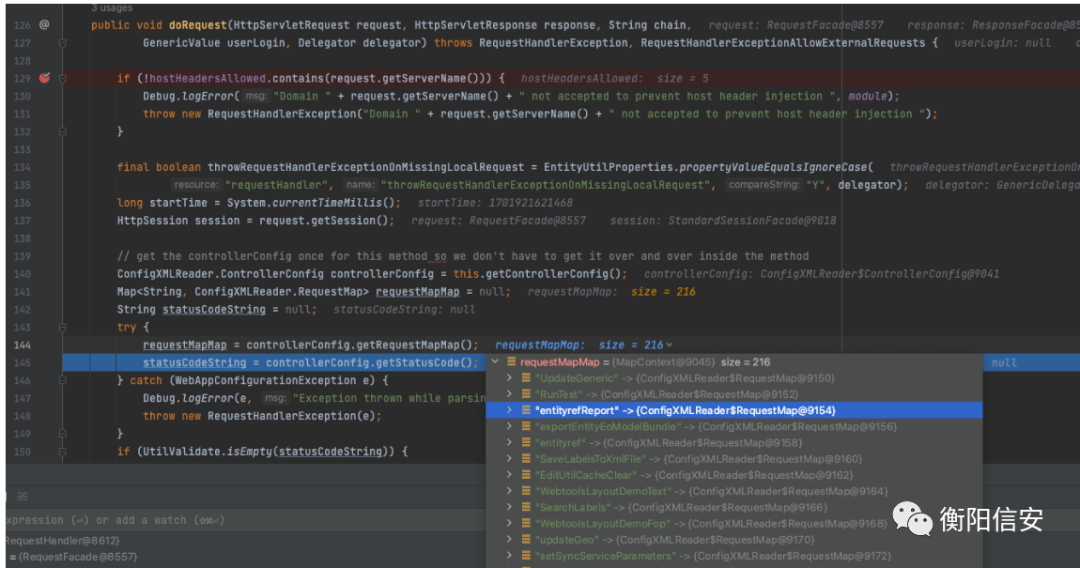This screenshot has height=568, width=1080.
Task: Expand the "EditUtilCacheClear" entry
Action: point(509,475)
